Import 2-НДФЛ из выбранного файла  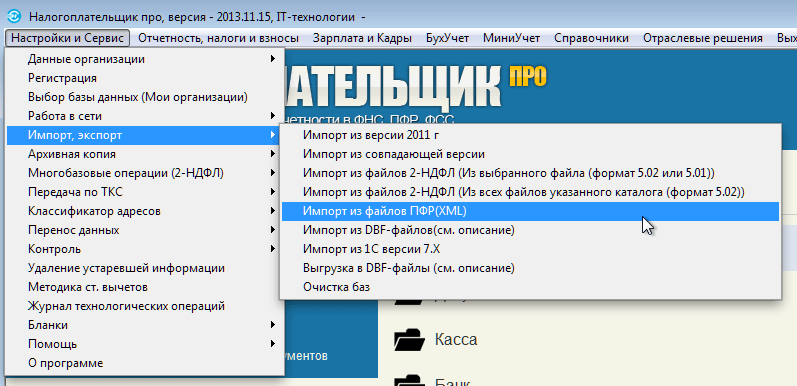[x=530, y=173]
